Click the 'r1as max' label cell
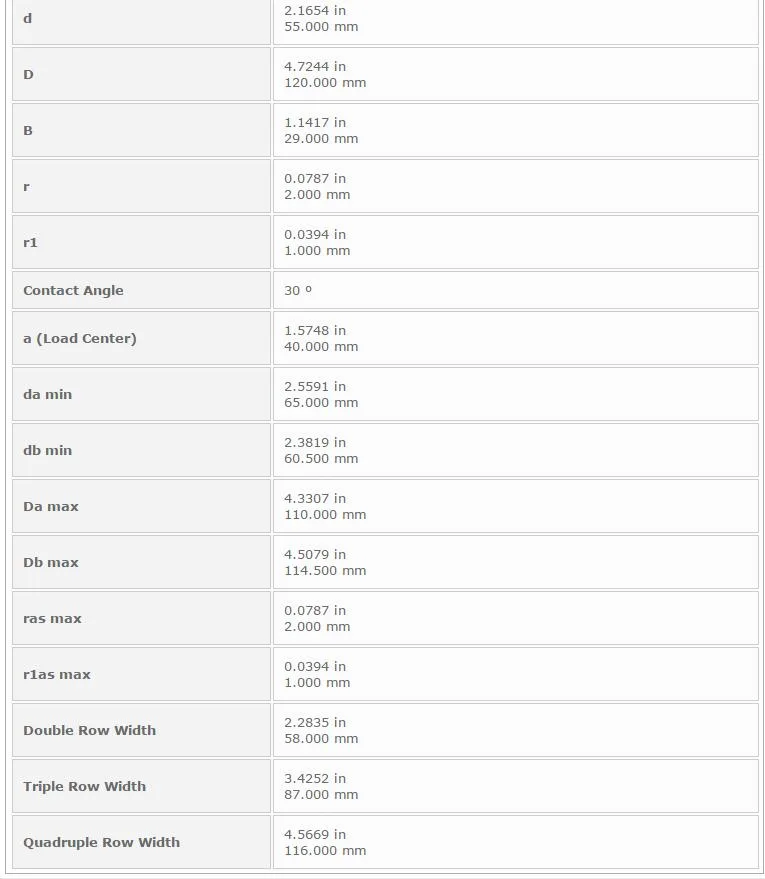 click(141, 674)
